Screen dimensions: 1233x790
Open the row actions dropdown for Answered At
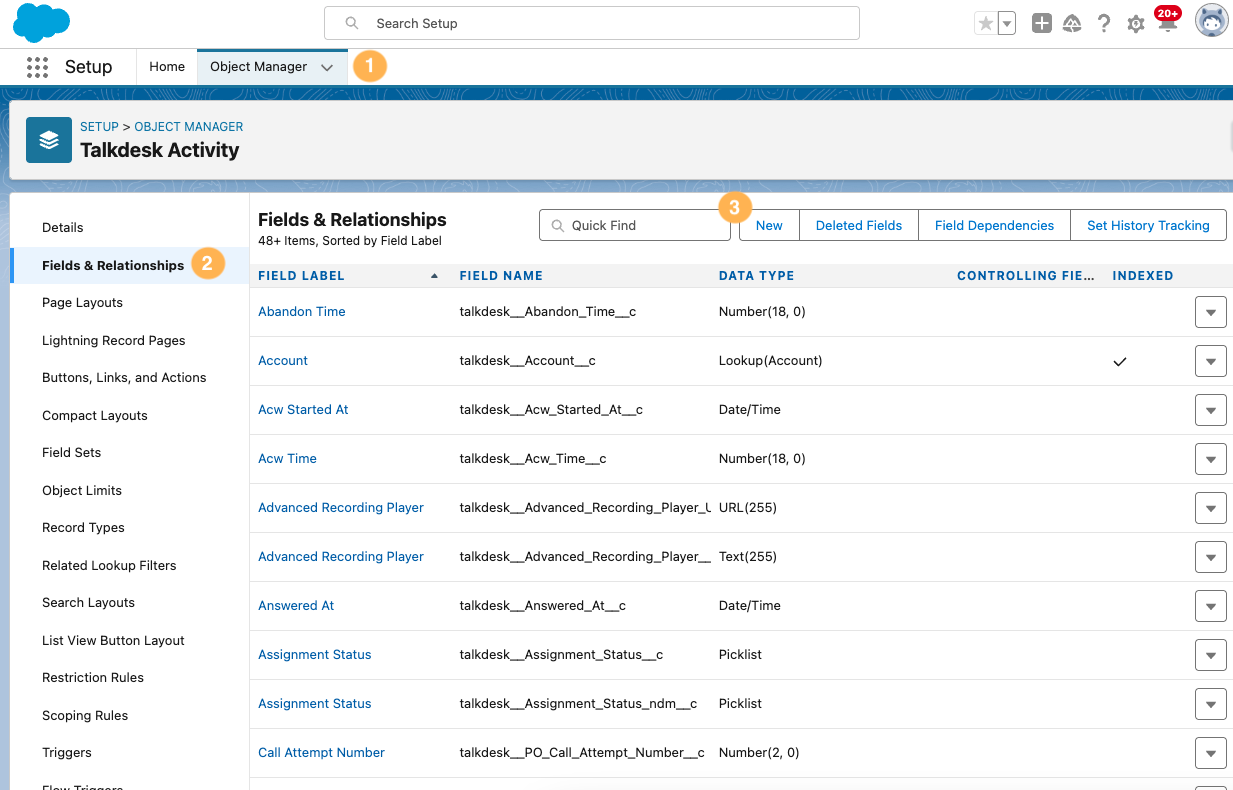[x=1211, y=606]
